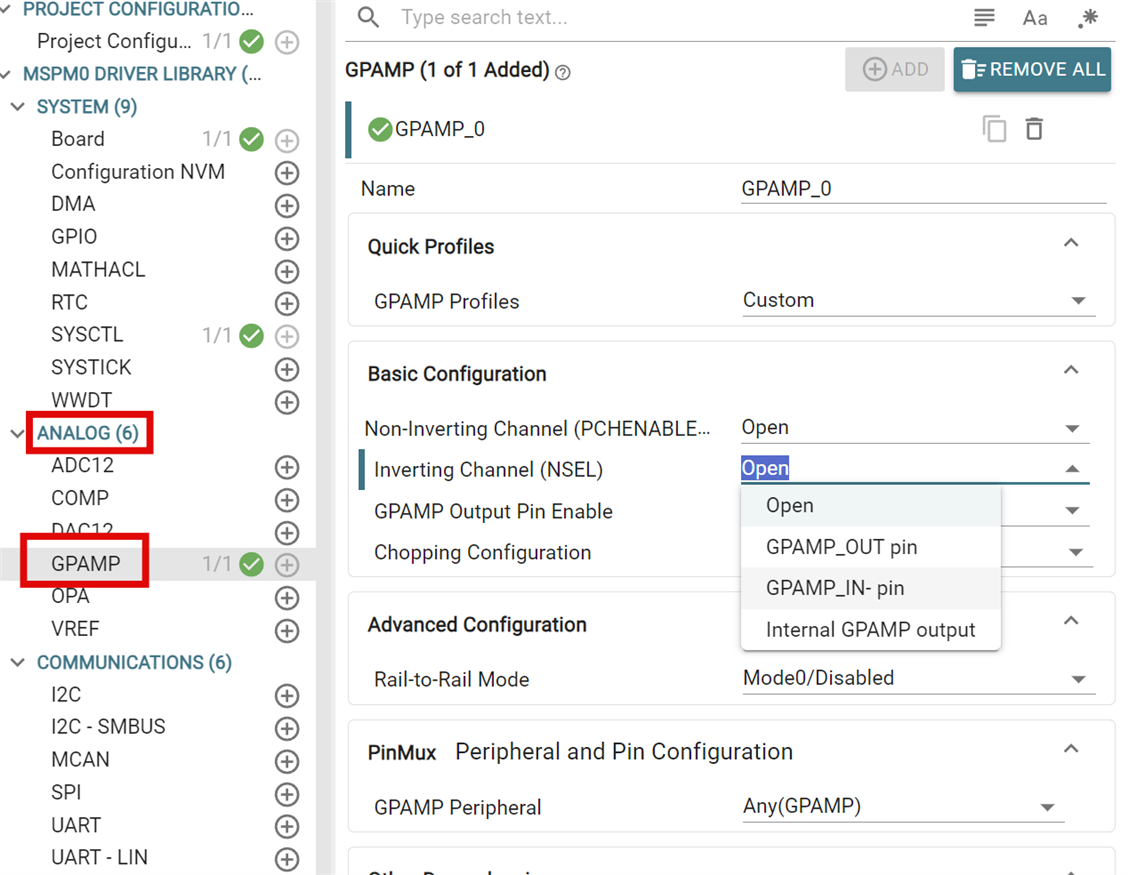
Task: Add a Configuration NVM instance
Action: 287,173
